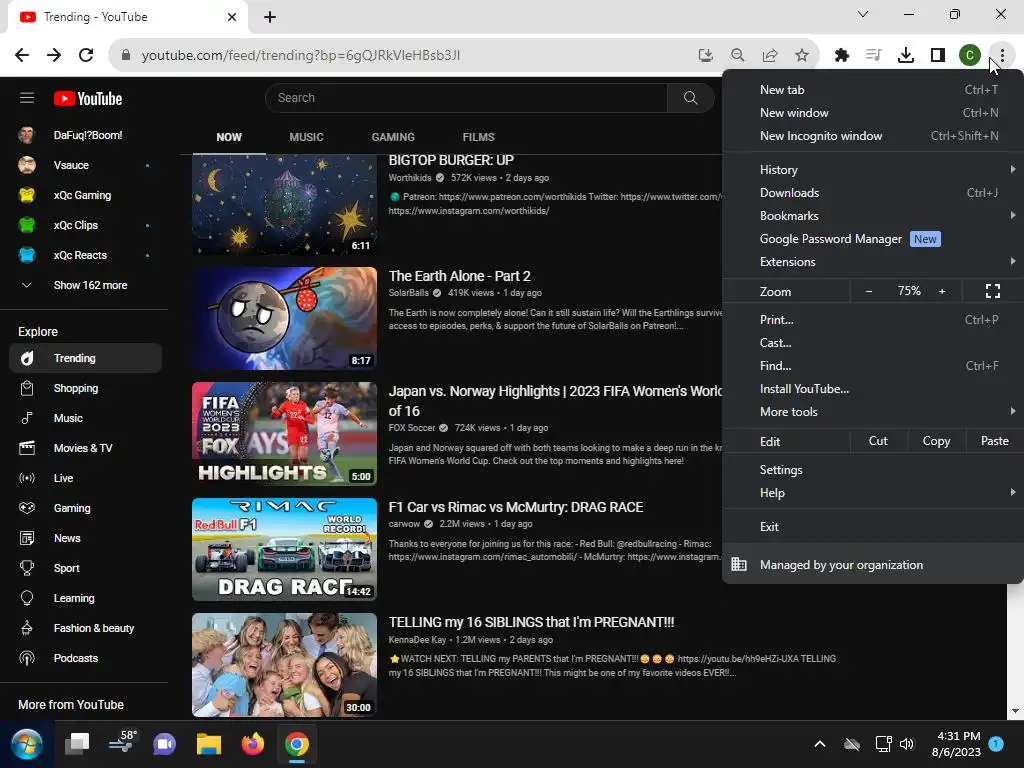Open the Vsauce subscription channel
1024x768 pixels.
pos(86,165)
